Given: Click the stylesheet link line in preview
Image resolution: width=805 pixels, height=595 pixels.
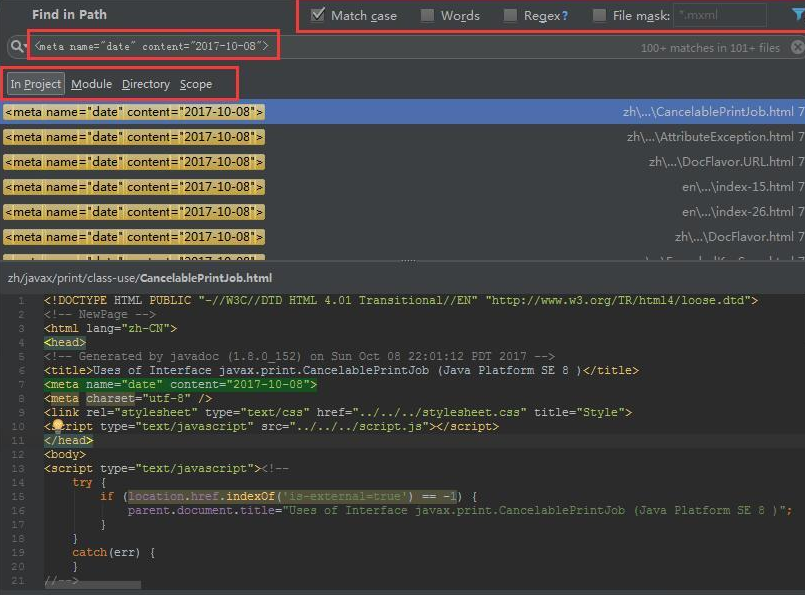Looking at the screenshot, I should [338, 412].
